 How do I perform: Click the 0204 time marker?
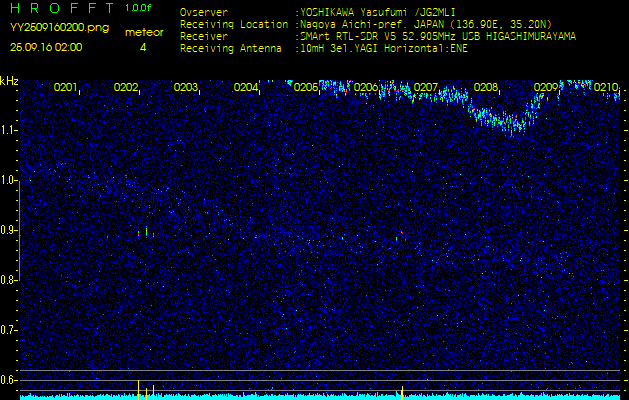click(x=246, y=88)
